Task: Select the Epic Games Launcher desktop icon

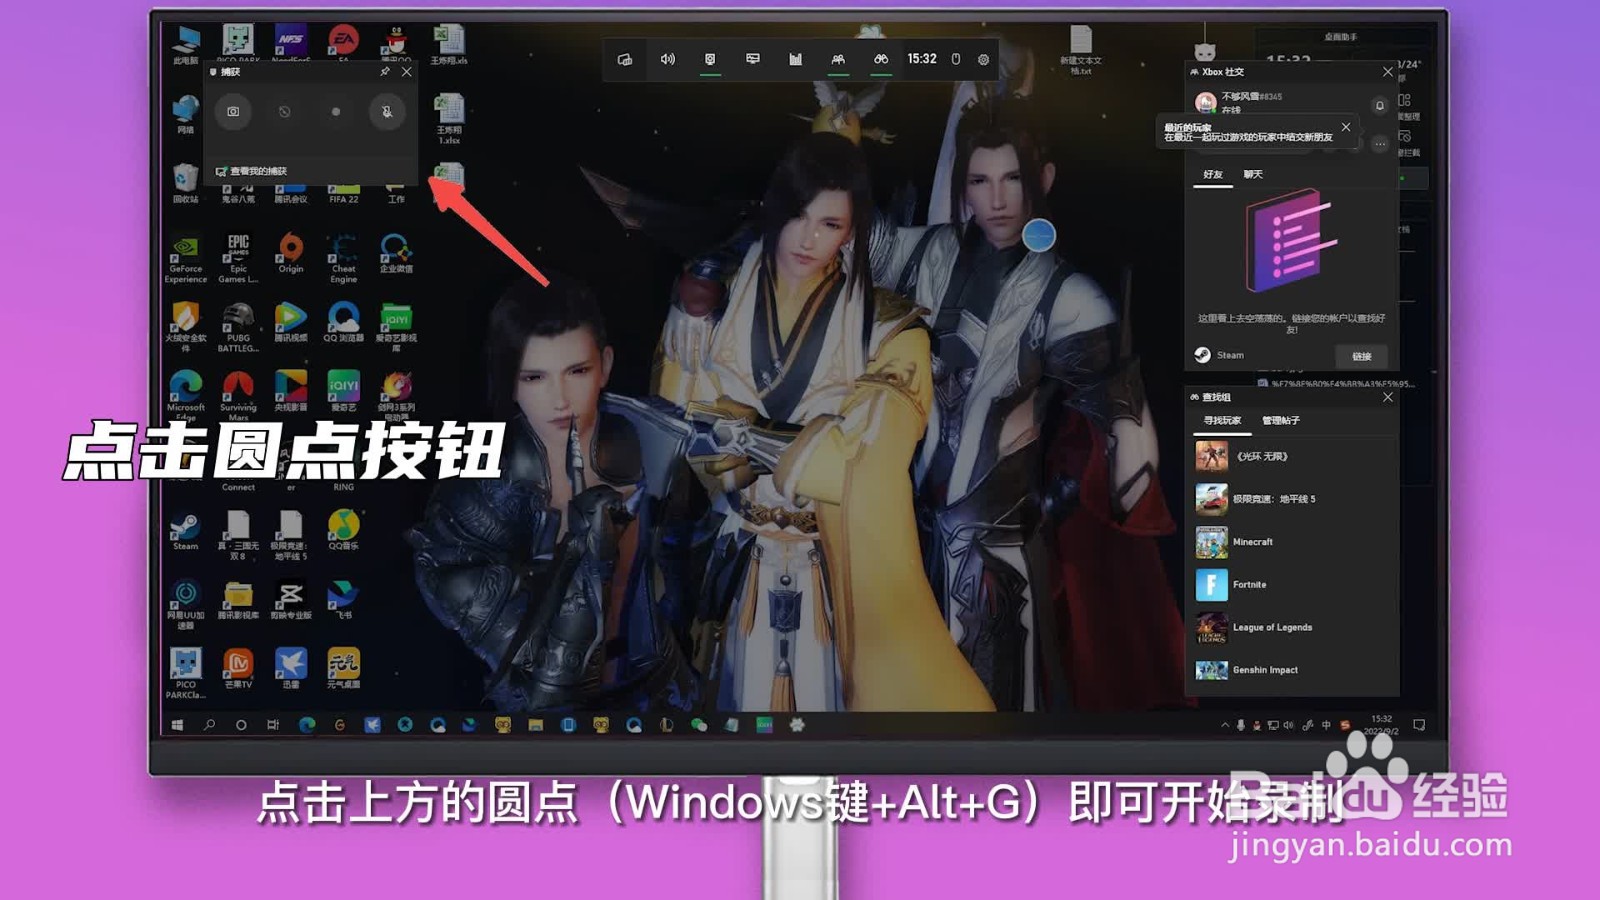Action: pyautogui.click(x=238, y=258)
